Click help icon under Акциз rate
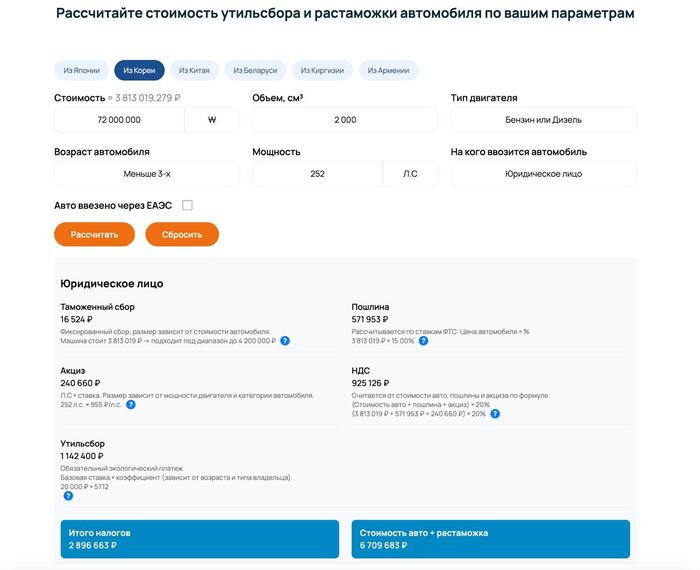Screen dimensions: 700x570 [x=131, y=405]
